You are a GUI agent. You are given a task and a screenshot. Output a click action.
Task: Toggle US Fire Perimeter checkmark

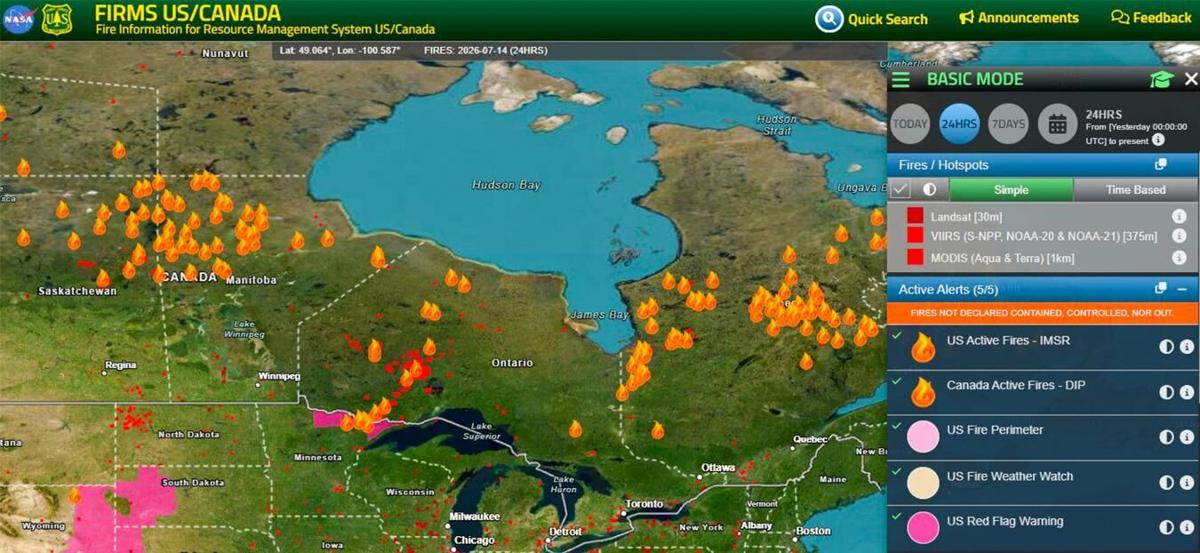pos(897,426)
